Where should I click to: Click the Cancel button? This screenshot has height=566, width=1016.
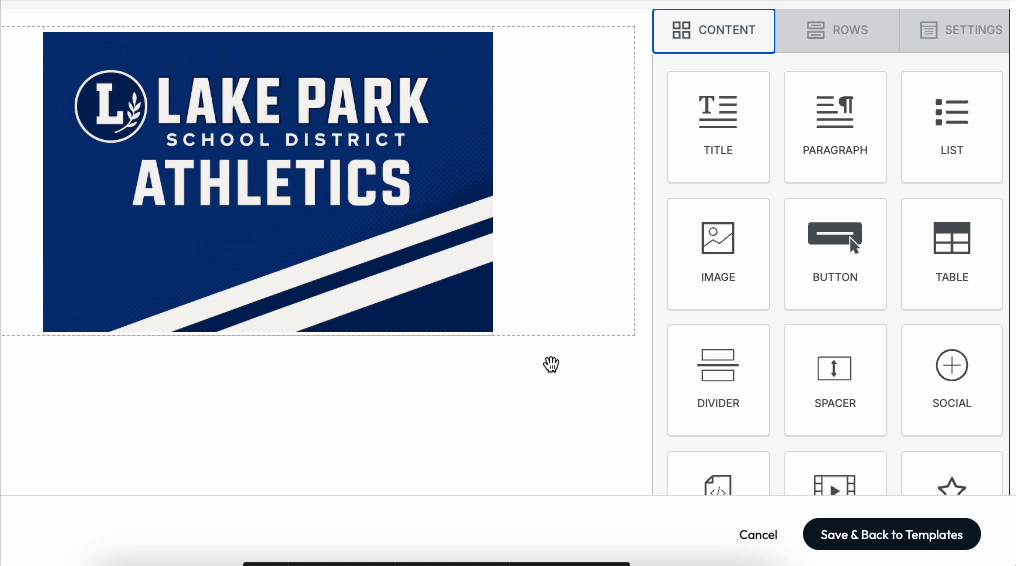pos(758,534)
